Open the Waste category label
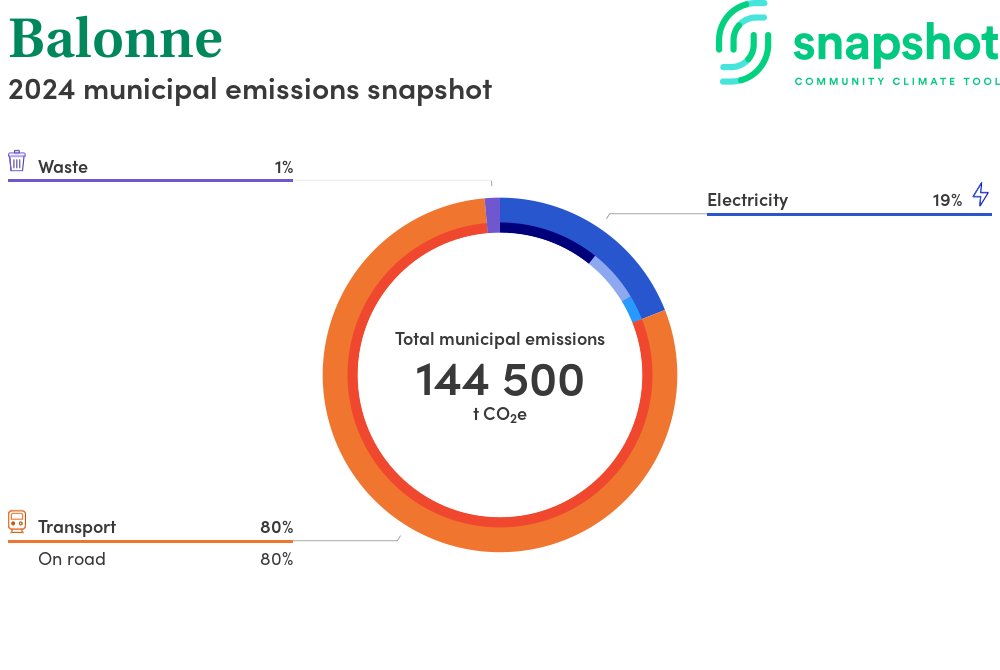Screen dimensions: 1000x670 point(63,167)
